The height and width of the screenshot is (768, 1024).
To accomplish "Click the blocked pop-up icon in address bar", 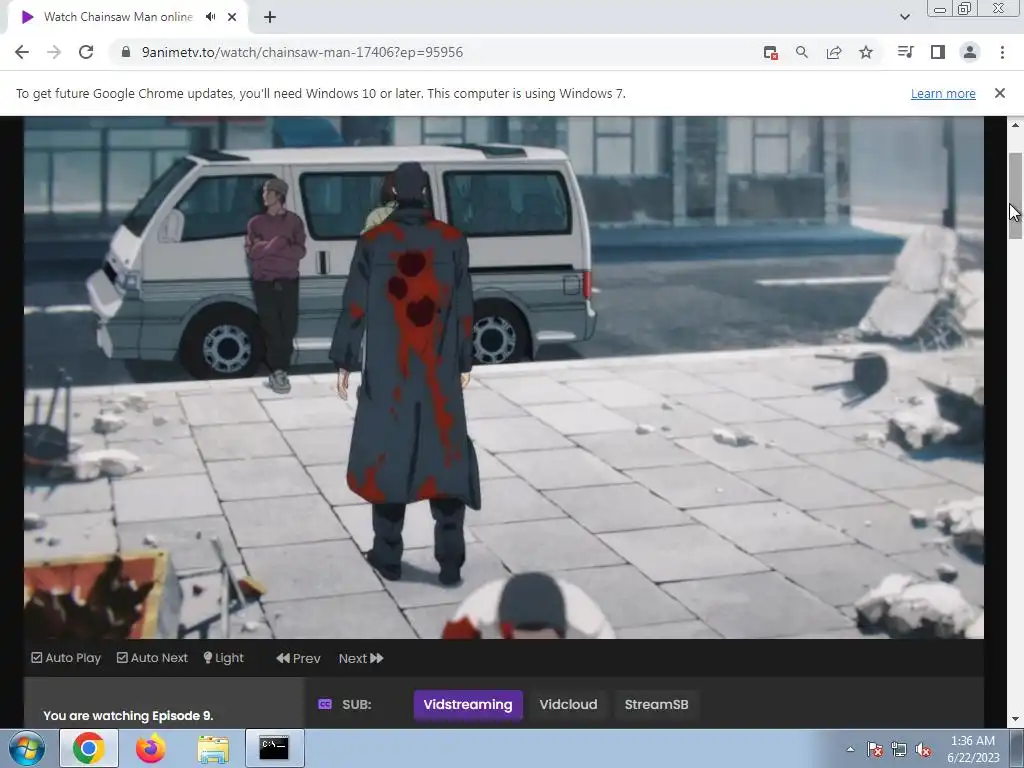I will [x=771, y=52].
